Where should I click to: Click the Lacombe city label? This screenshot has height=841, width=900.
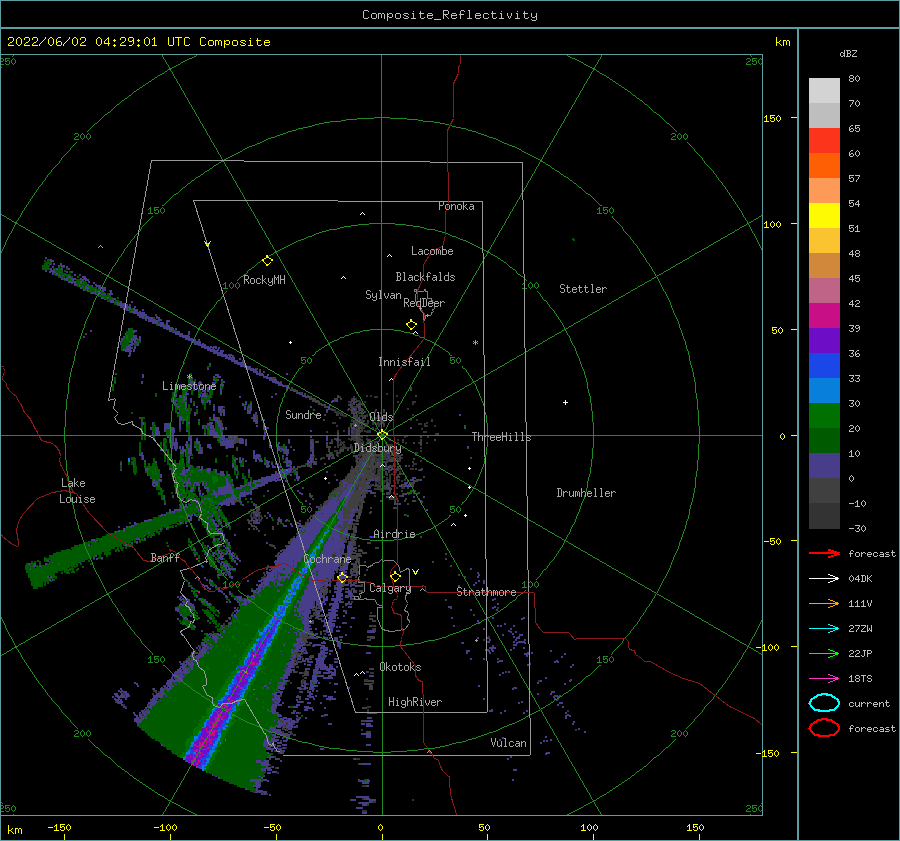tap(432, 251)
